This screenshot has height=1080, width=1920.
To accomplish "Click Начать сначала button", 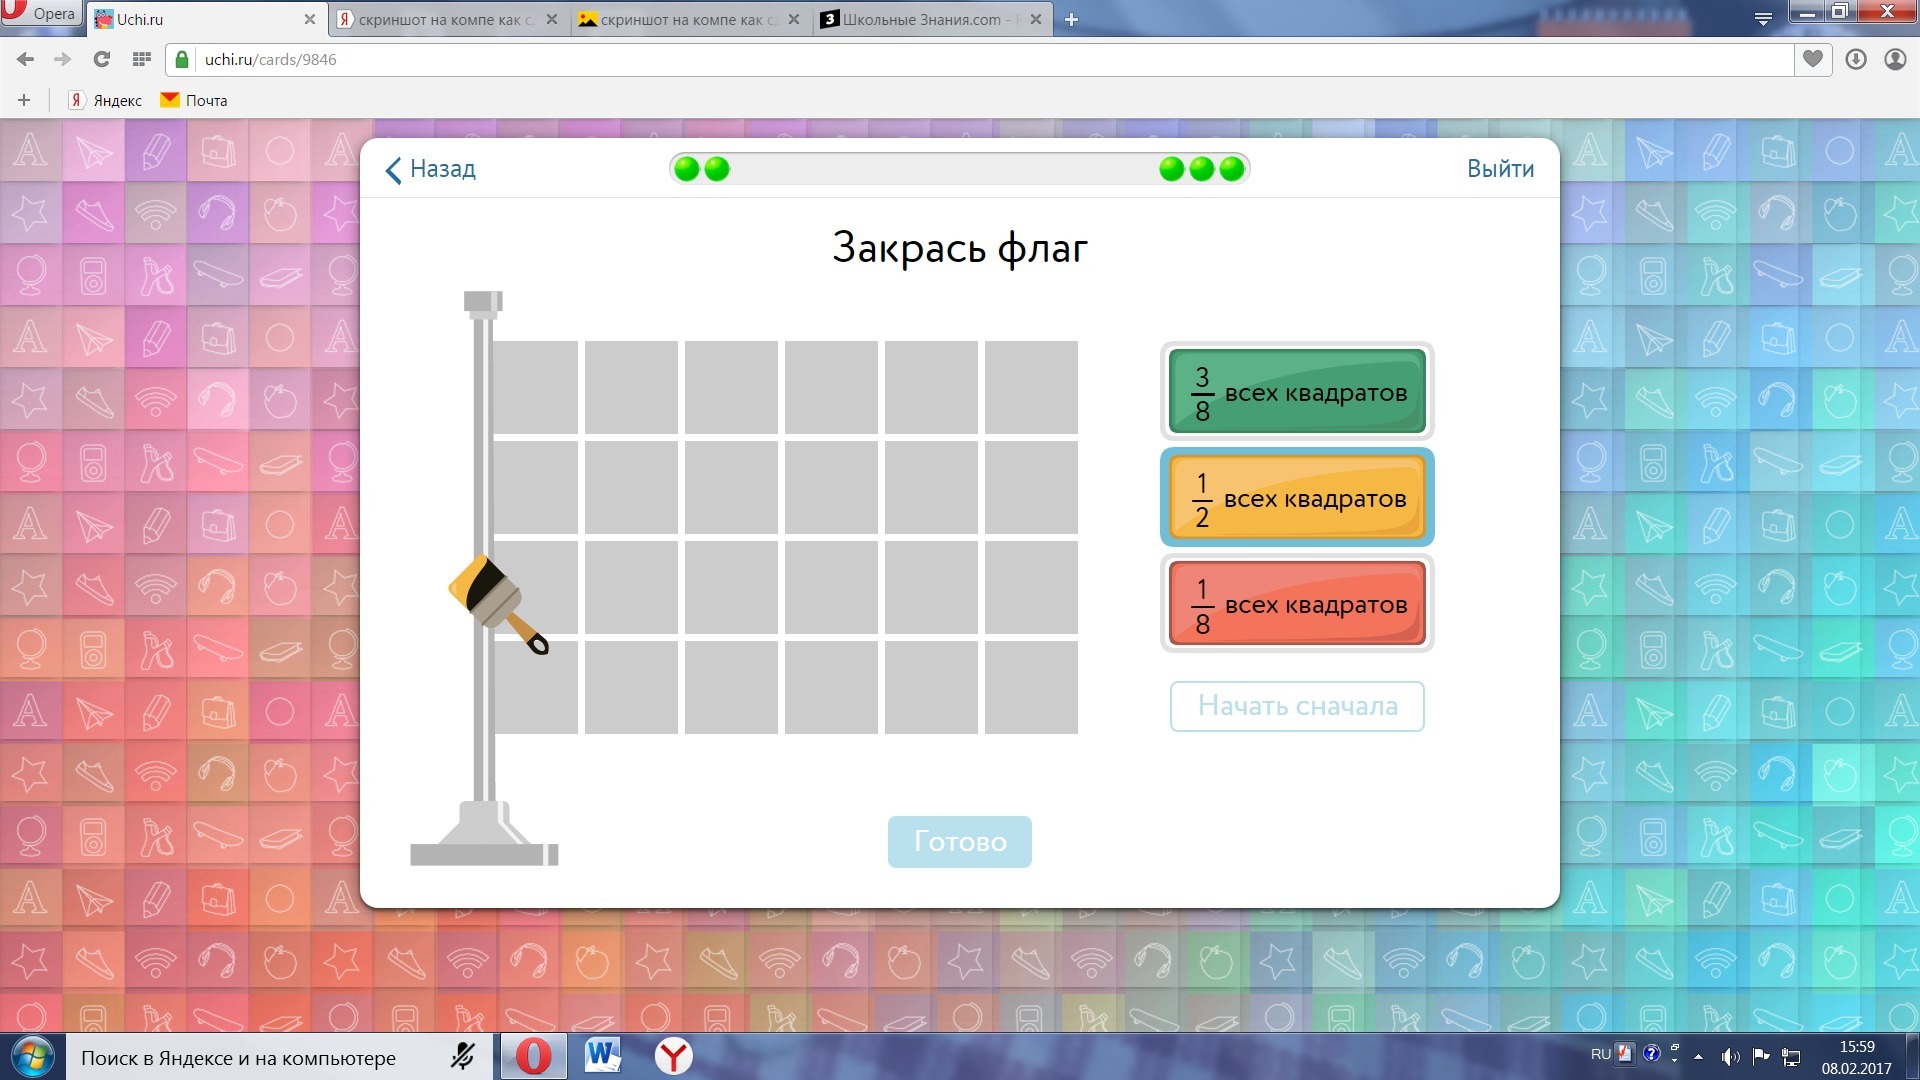I will pyautogui.click(x=1297, y=706).
